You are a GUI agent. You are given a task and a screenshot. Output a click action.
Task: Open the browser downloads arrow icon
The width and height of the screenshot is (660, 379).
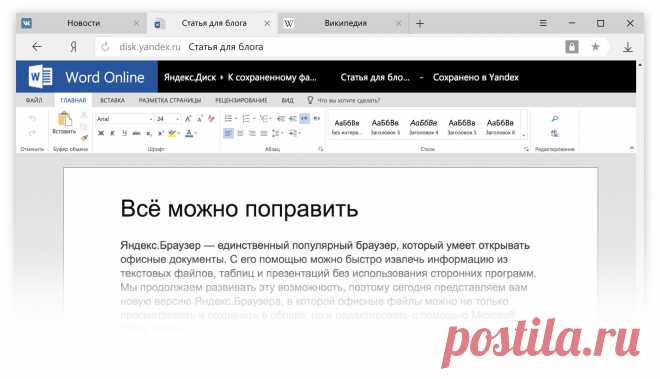[x=628, y=47]
